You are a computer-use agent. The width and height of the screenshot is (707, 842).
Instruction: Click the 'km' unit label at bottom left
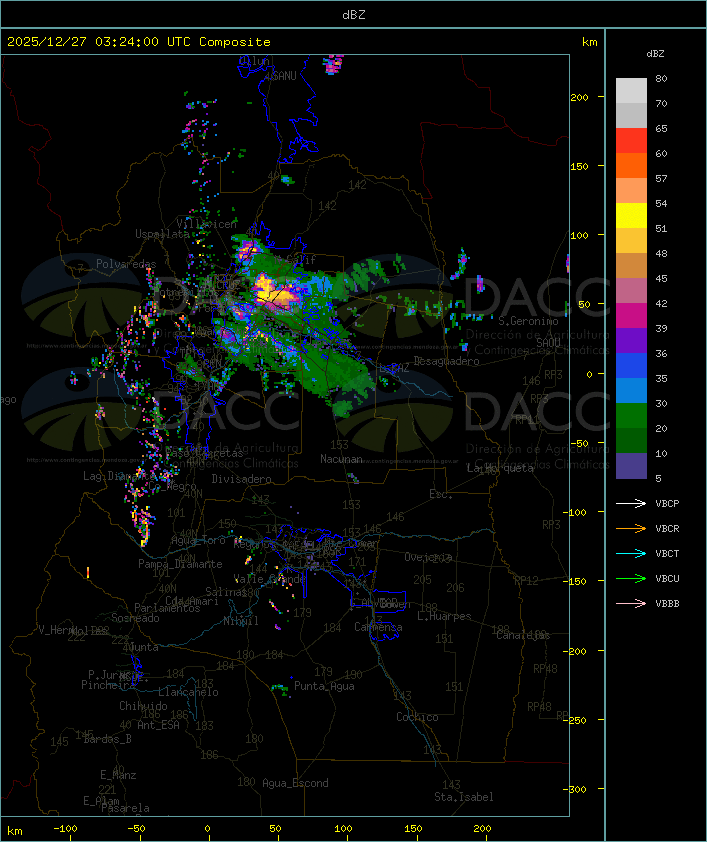click(15, 831)
